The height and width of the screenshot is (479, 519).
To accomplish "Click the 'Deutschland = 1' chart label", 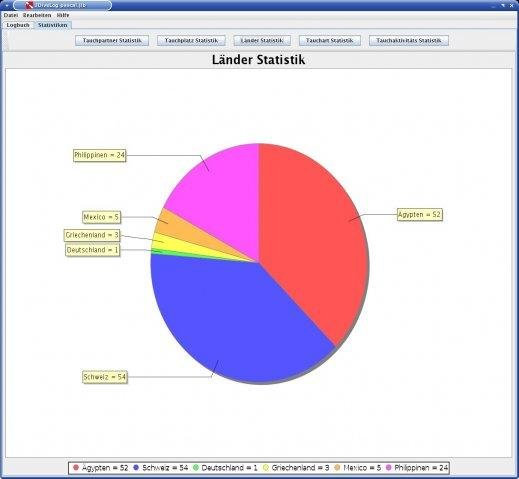I will 93,250.
